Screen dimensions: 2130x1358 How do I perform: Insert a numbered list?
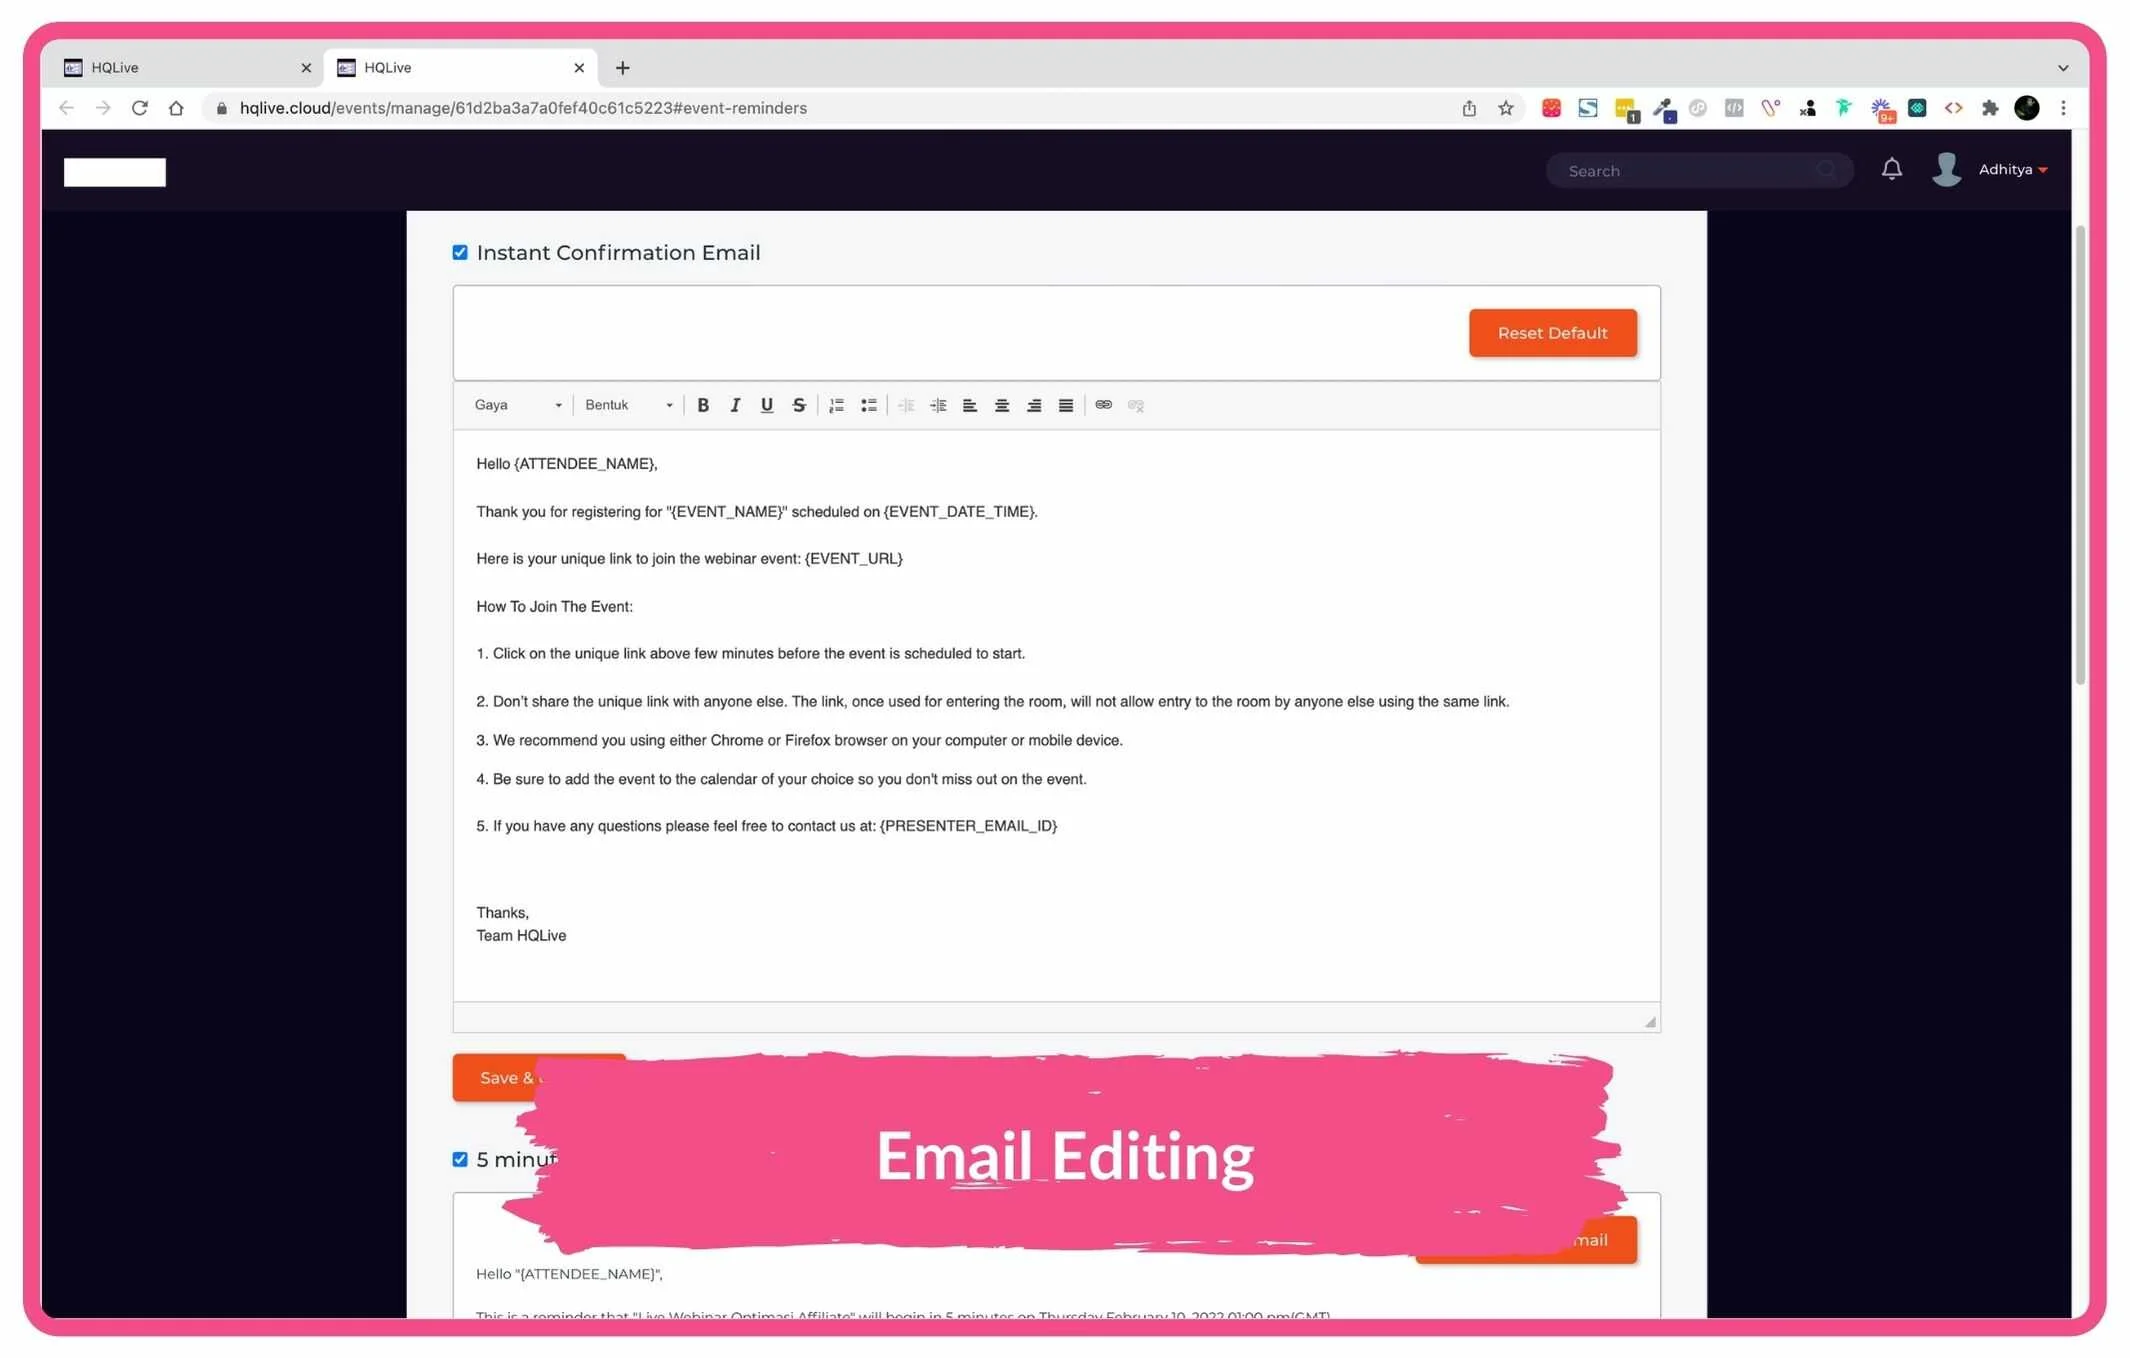point(837,405)
